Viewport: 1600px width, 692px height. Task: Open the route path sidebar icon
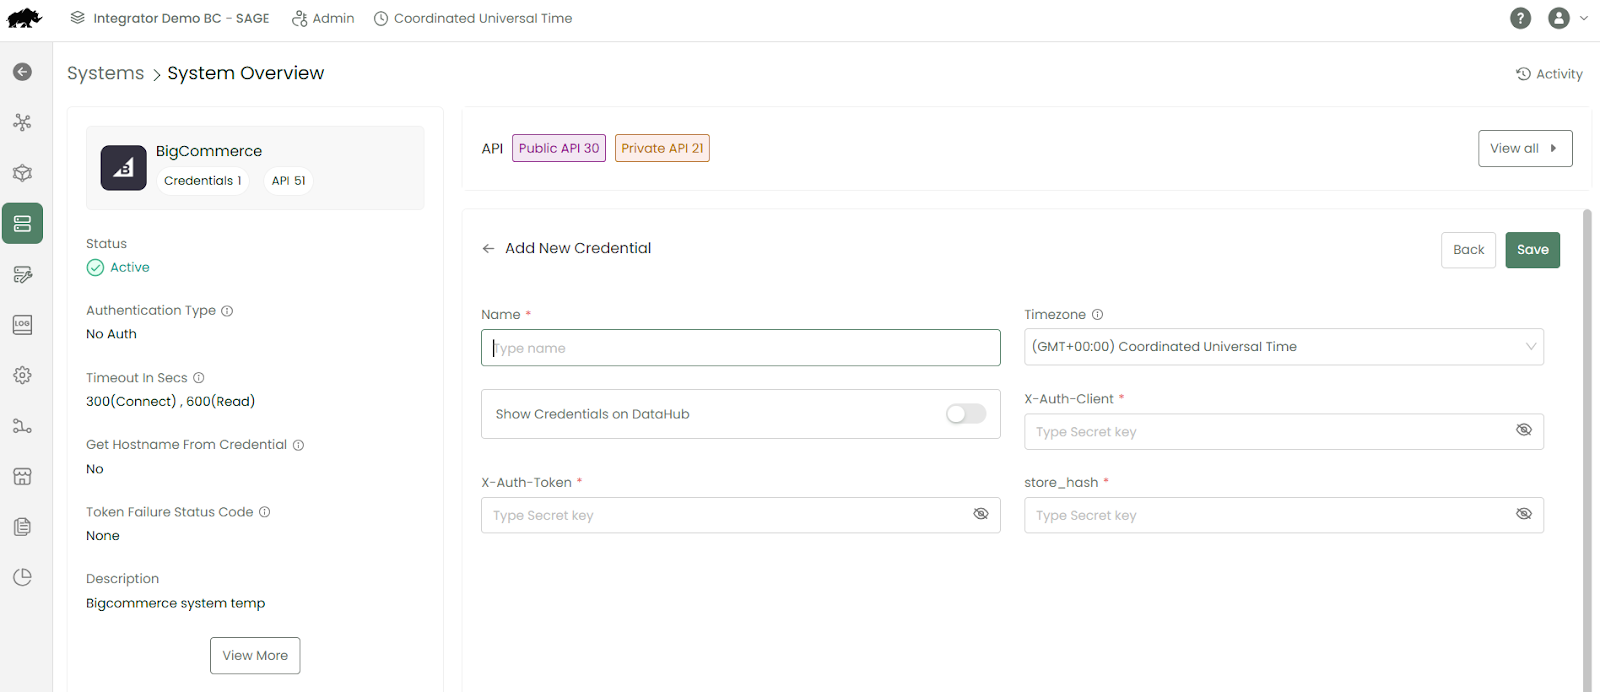coord(22,426)
